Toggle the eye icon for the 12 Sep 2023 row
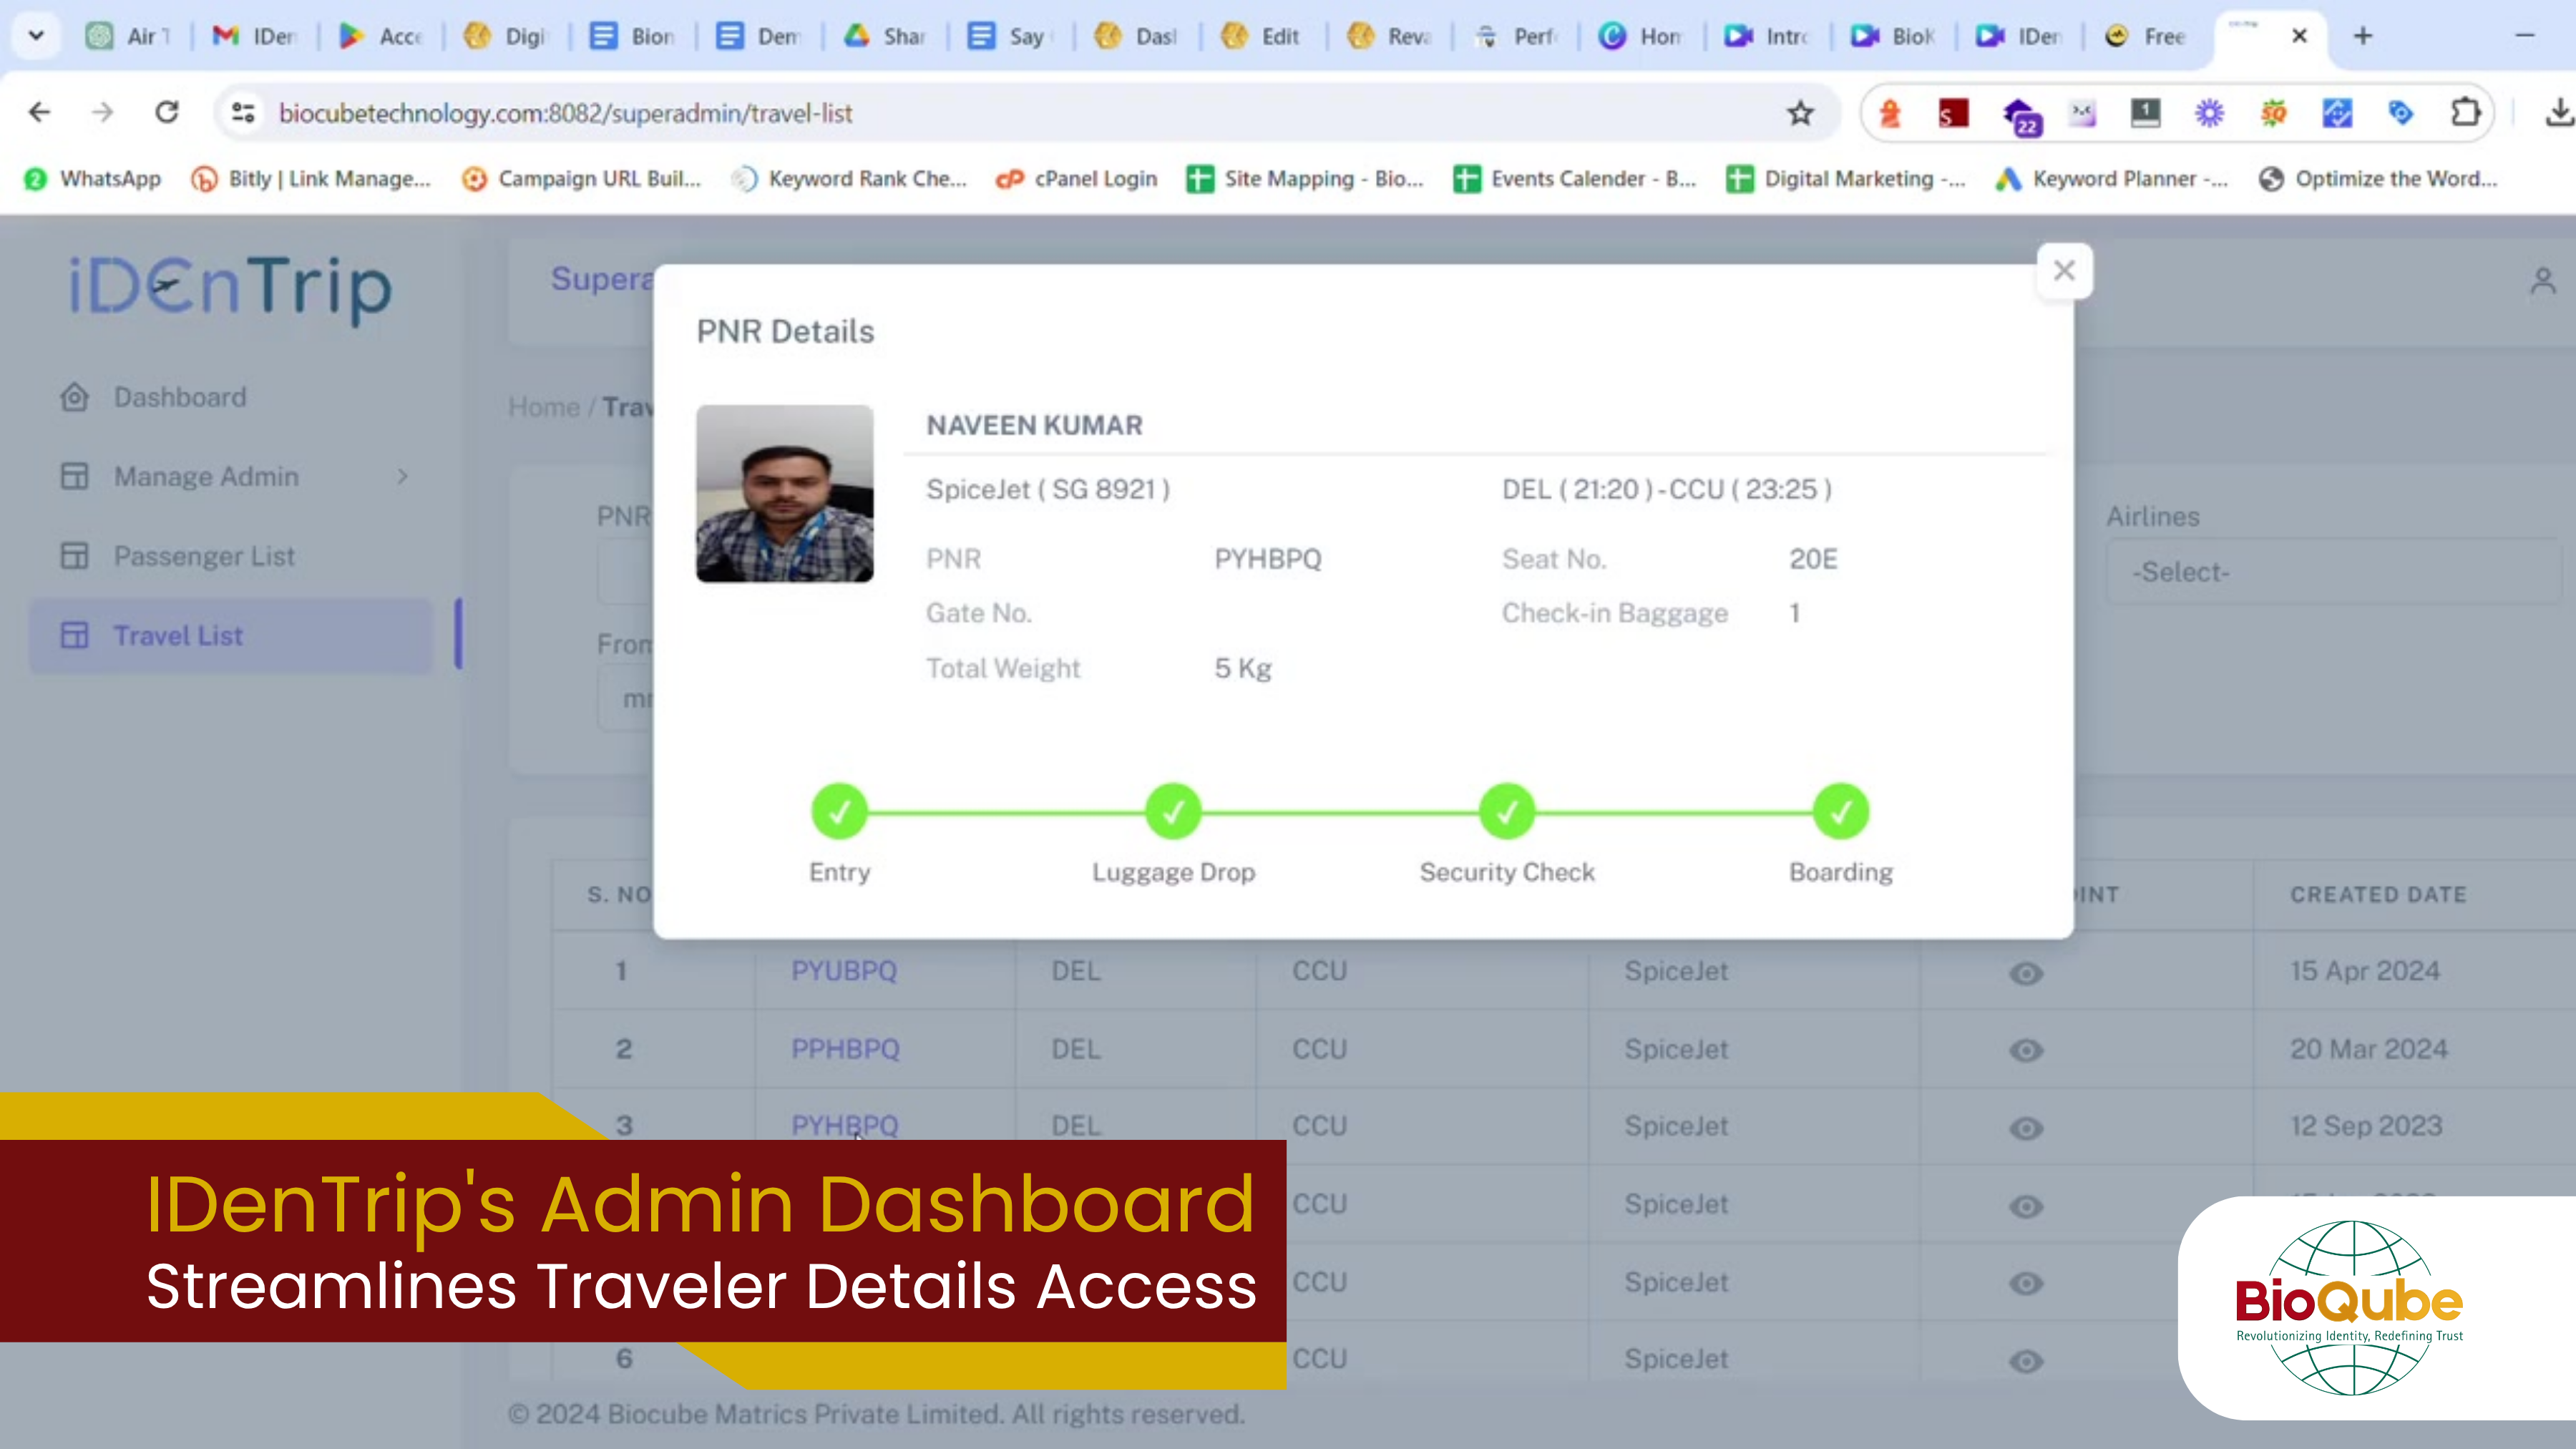The image size is (2576, 1449). coord(2026,1128)
